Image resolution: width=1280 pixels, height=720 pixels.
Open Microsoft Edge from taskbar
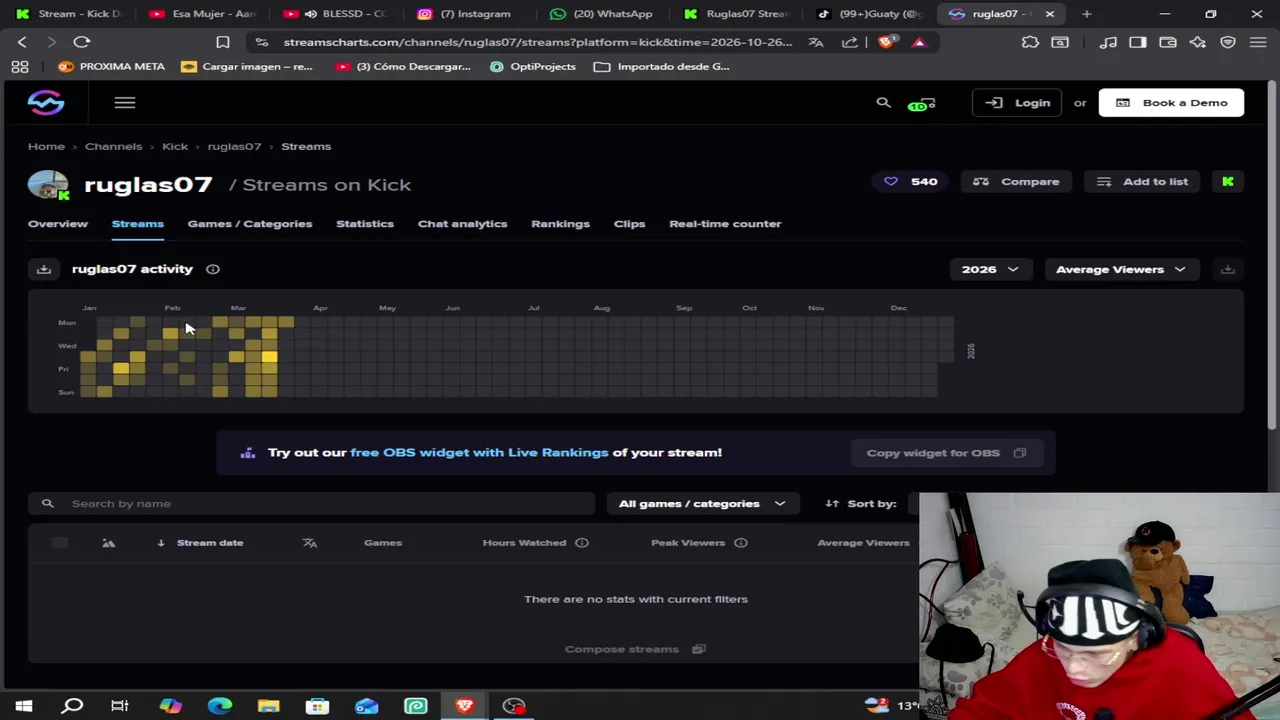pyautogui.click(x=219, y=706)
